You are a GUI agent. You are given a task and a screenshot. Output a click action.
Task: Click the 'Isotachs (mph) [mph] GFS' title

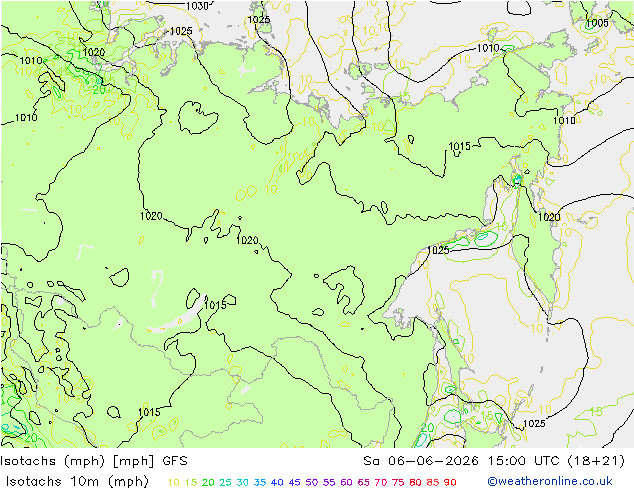tap(94, 460)
